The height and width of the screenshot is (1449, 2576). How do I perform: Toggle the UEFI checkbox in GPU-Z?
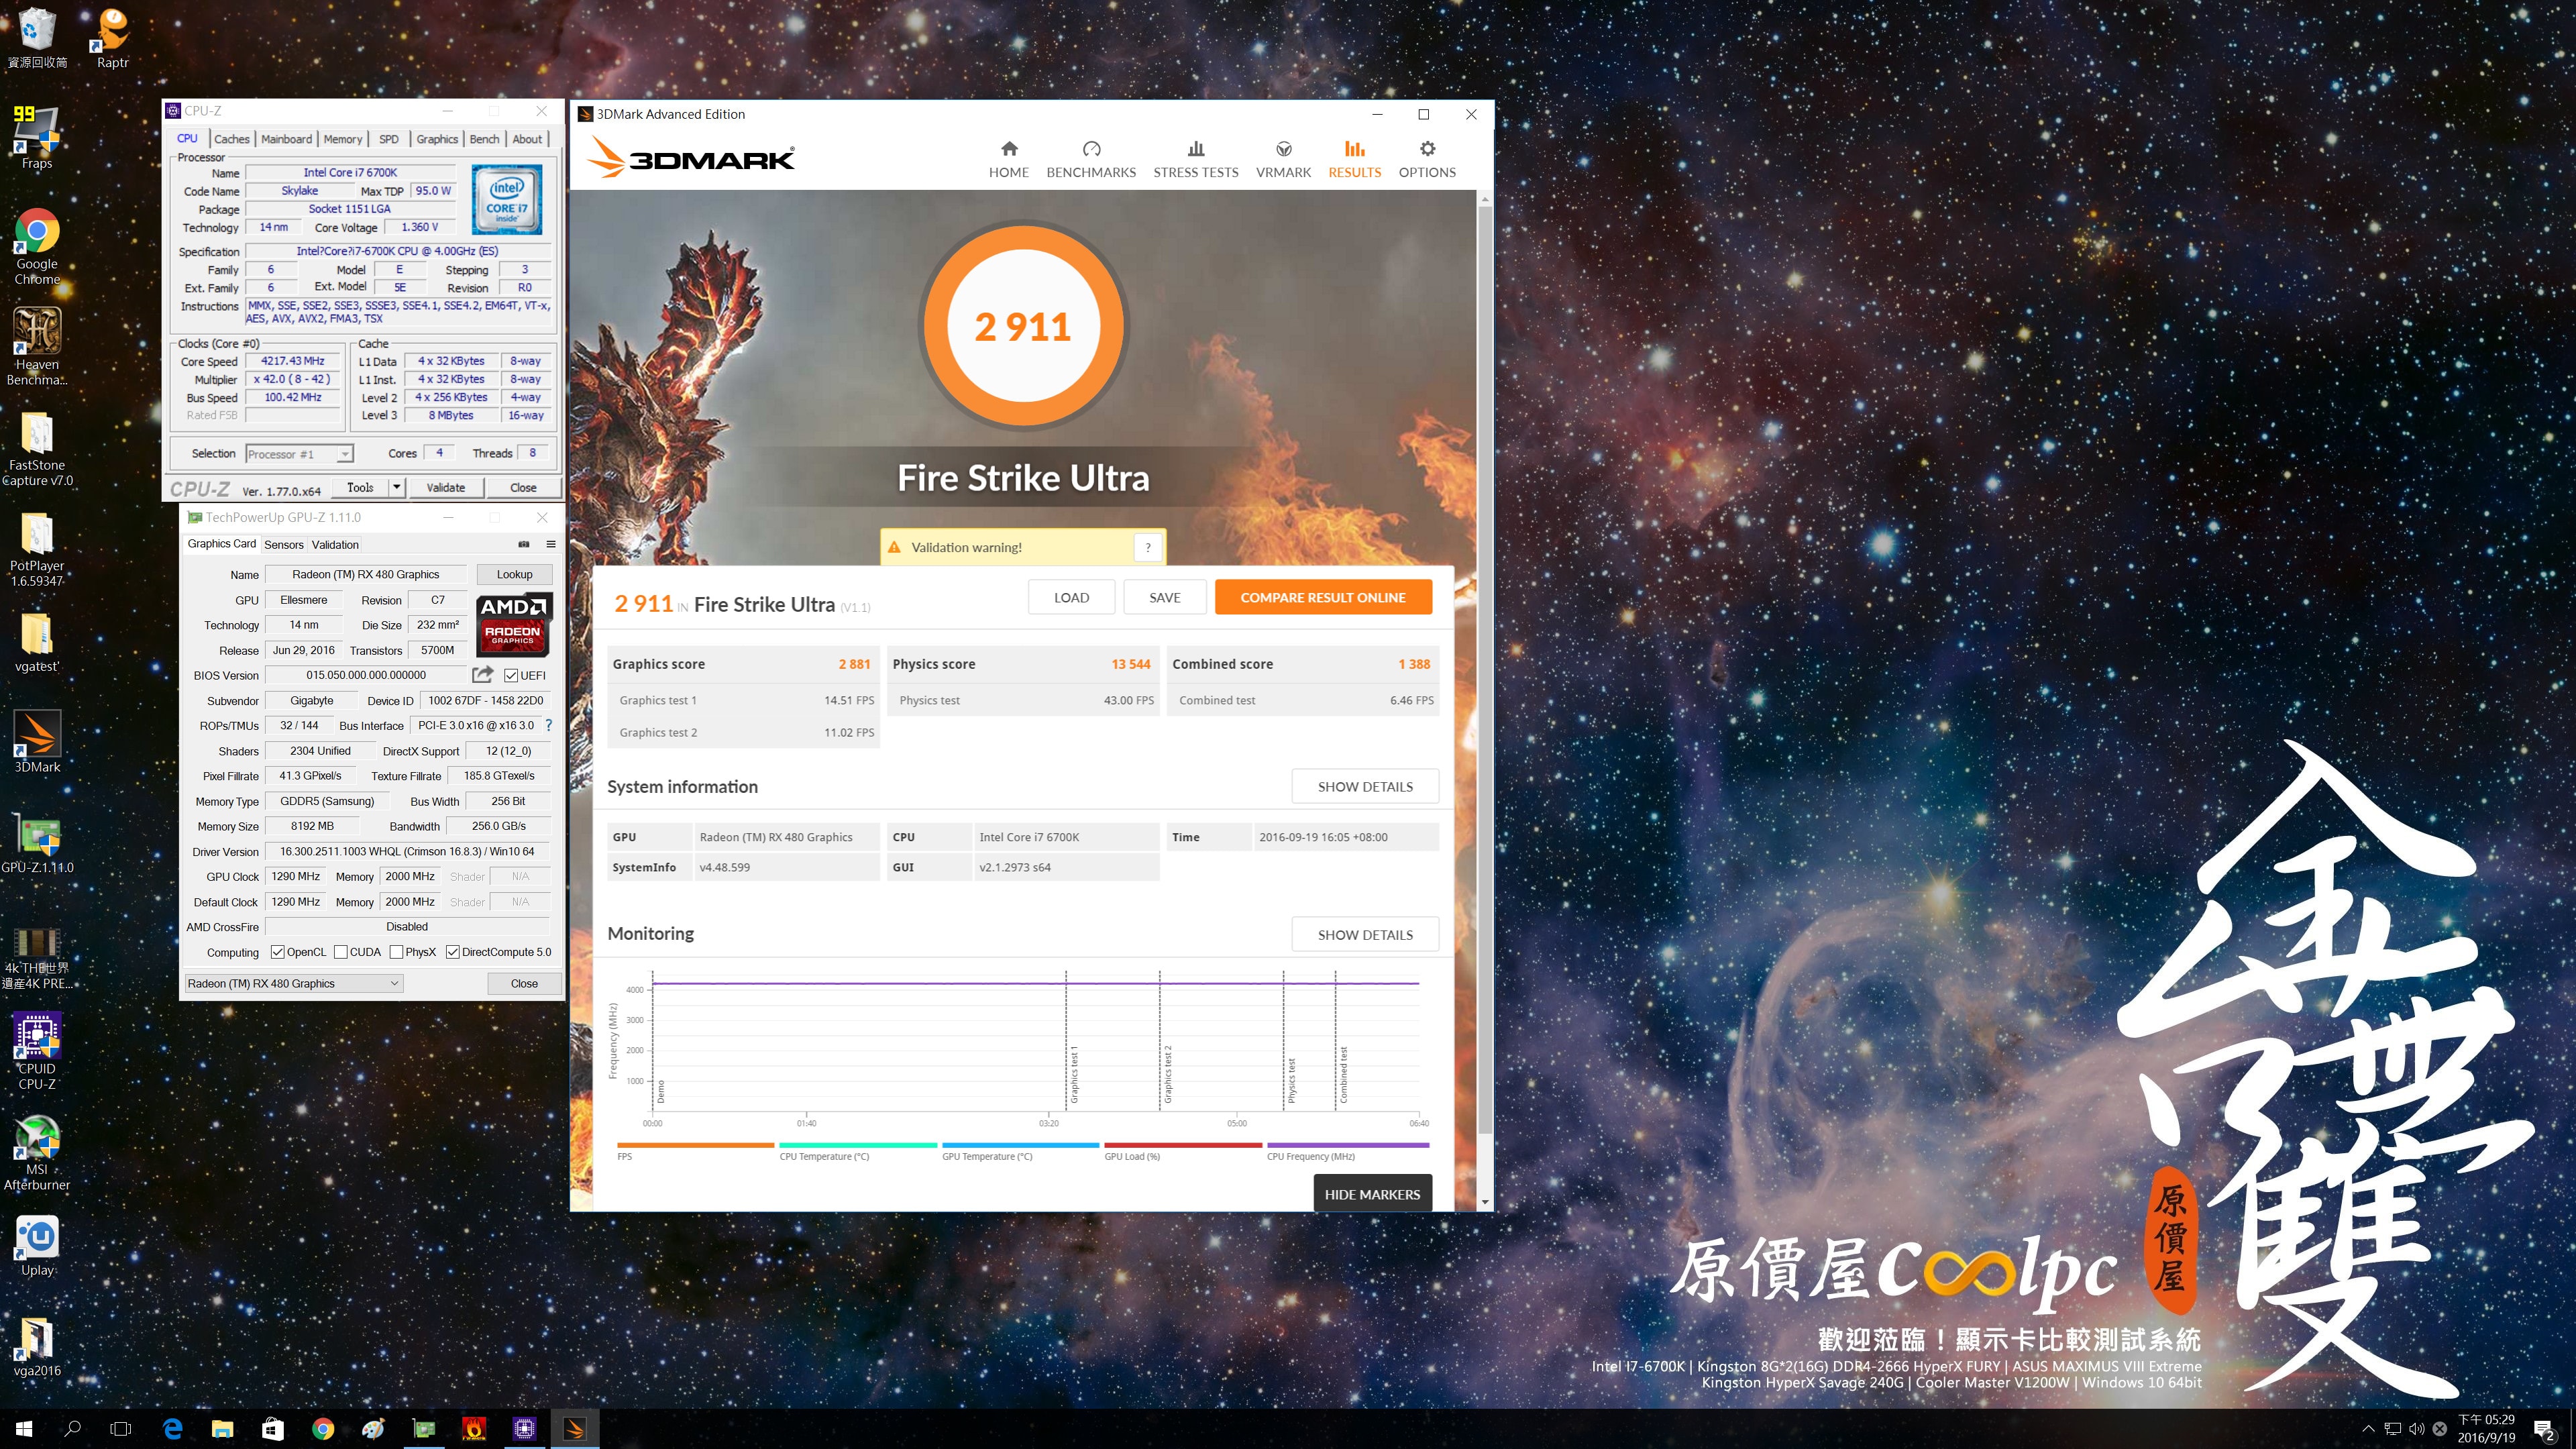tap(511, 675)
